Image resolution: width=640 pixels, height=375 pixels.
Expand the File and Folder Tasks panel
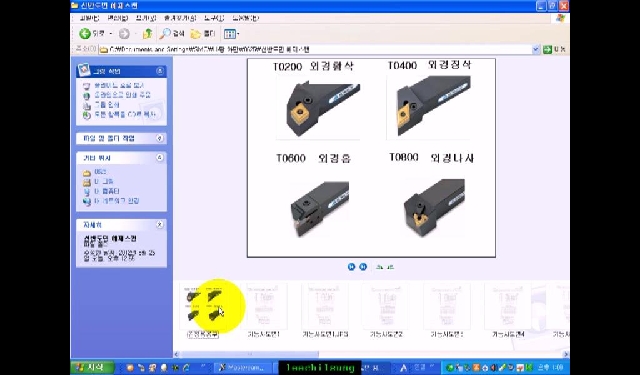160,138
